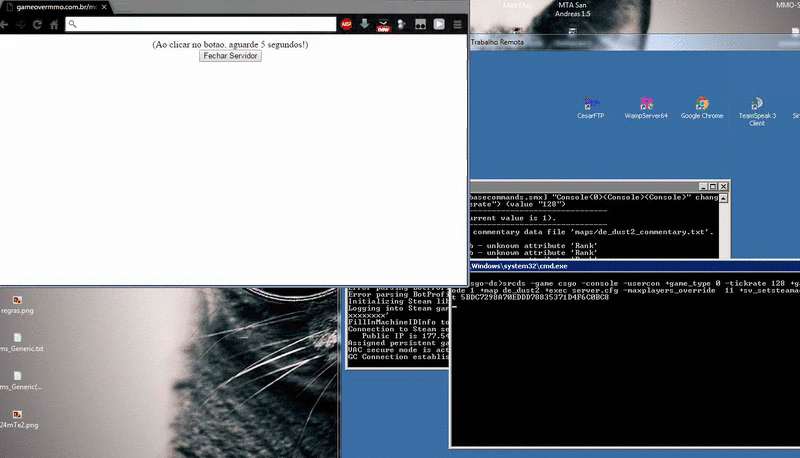Maximize the srcds console window
The image size is (800, 458).
tap(713, 186)
